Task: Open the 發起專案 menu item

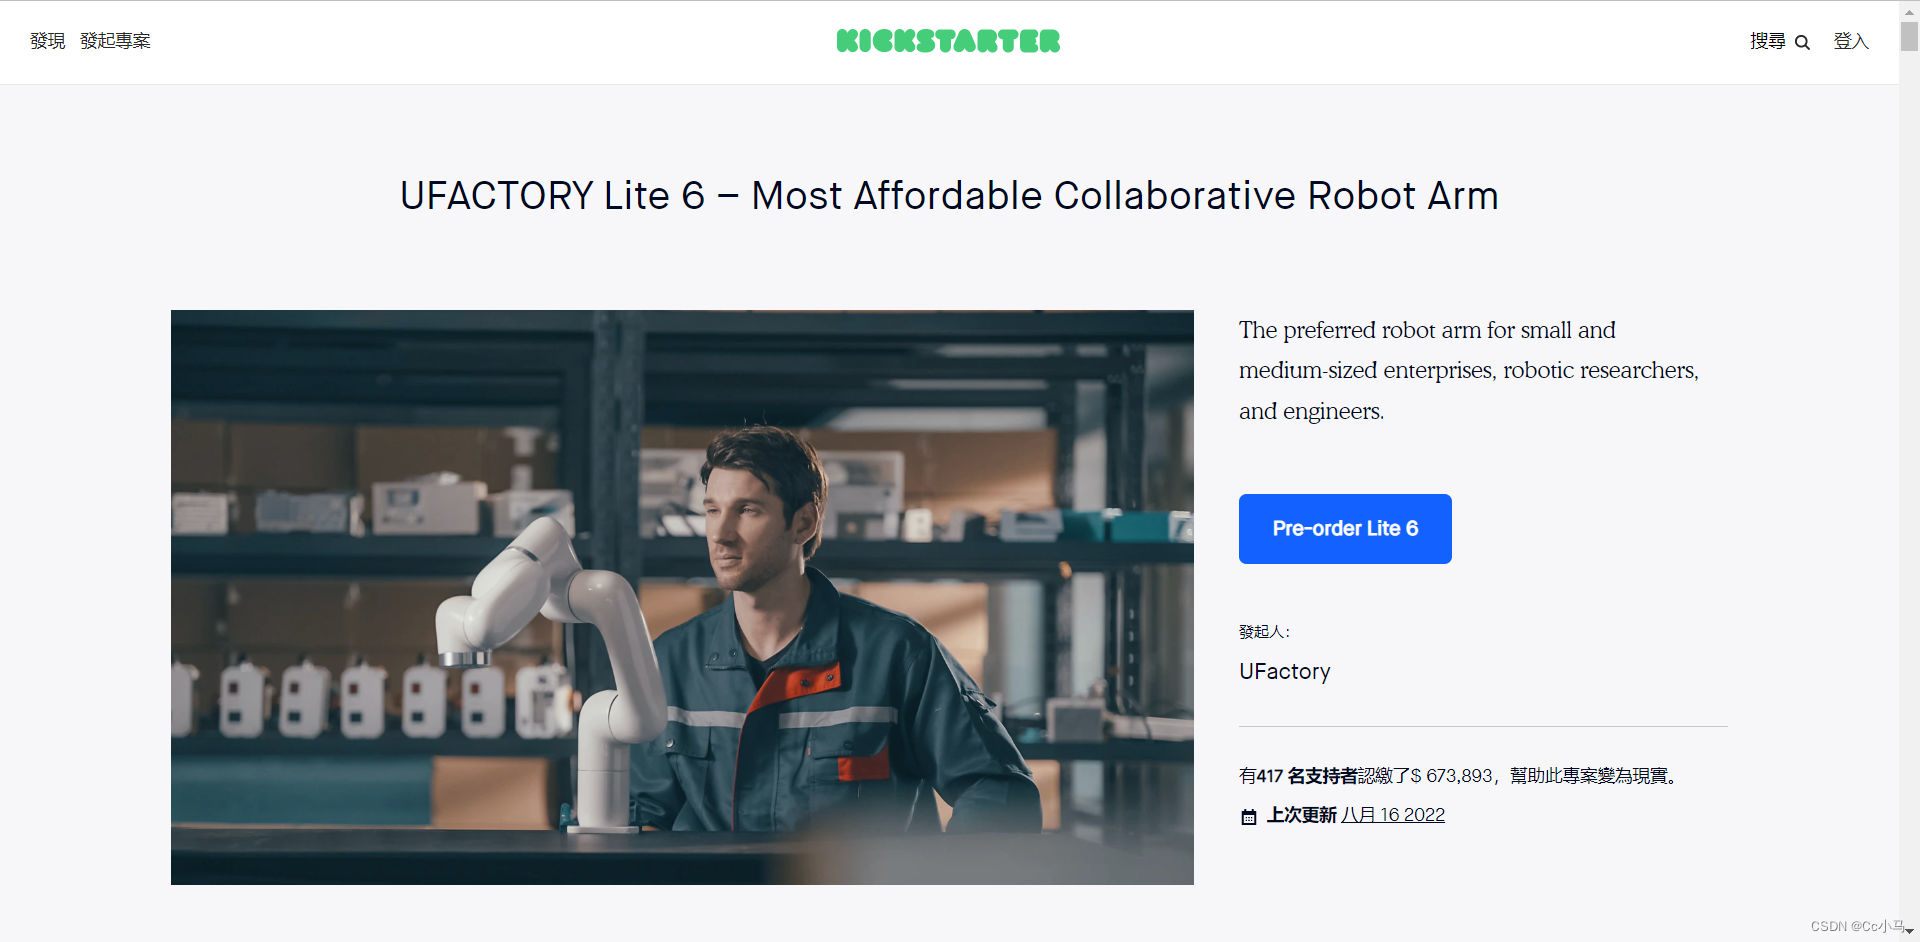Action: [x=116, y=41]
